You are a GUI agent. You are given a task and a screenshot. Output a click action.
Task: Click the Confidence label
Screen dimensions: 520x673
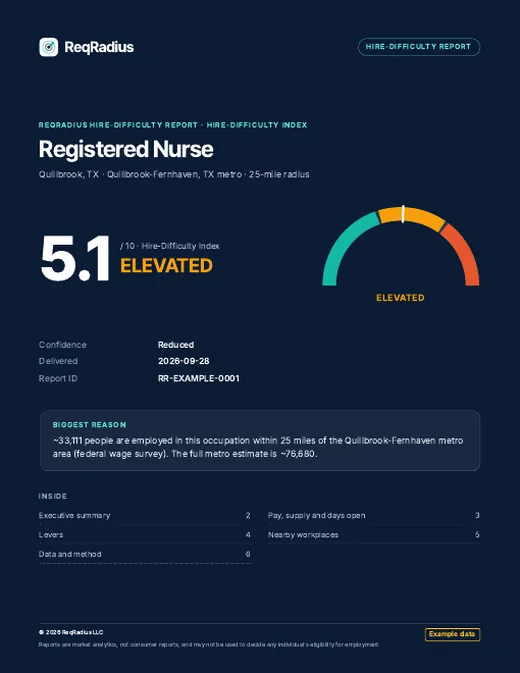tap(63, 345)
